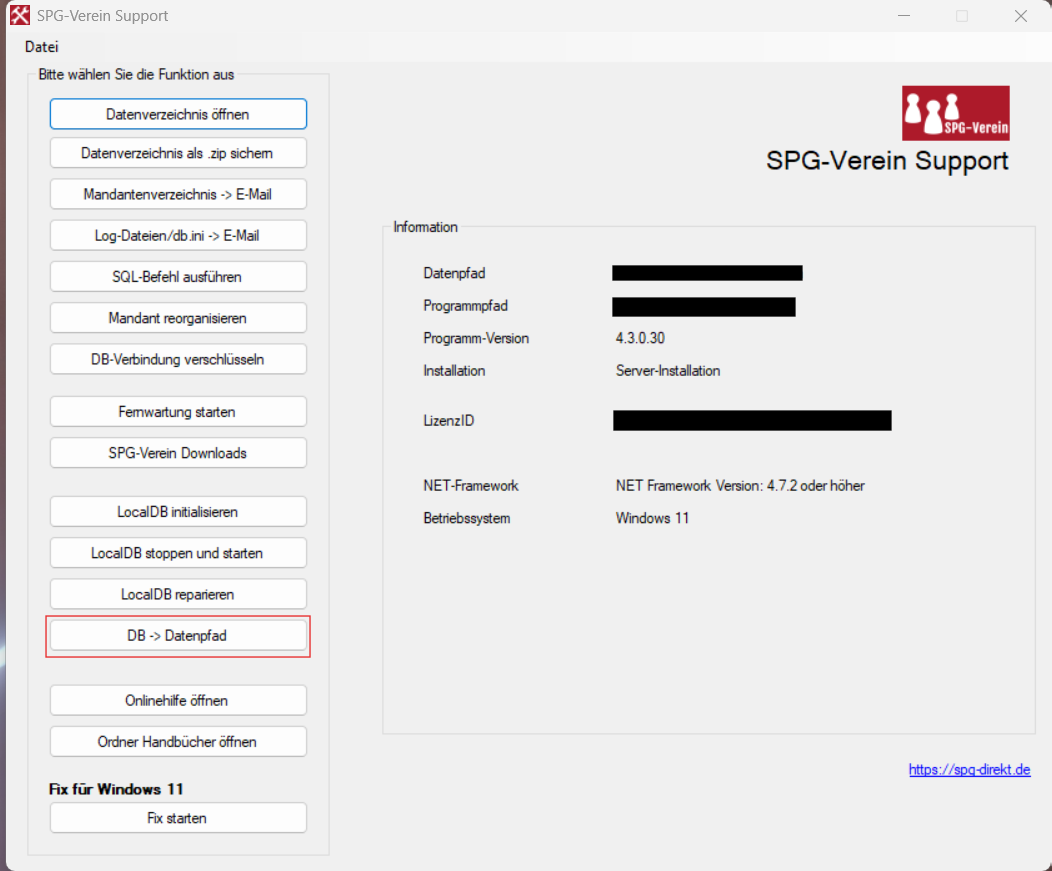Click LocalDB initialisieren

point(178,512)
